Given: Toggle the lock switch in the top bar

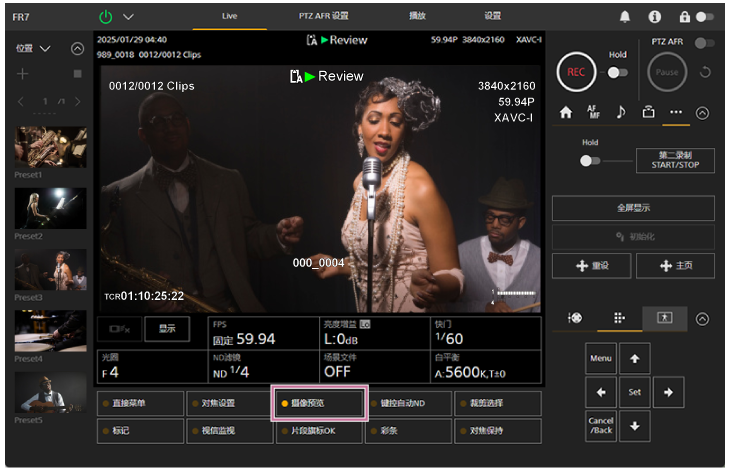Looking at the screenshot, I should (705, 17).
